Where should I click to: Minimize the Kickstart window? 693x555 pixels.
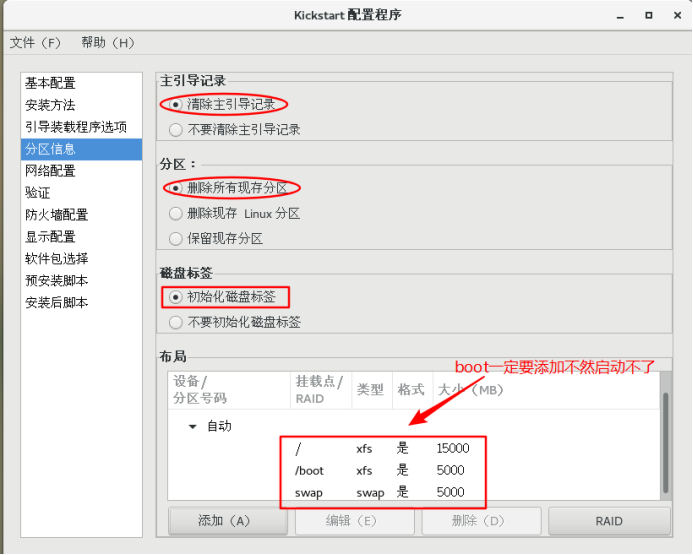[x=620, y=15]
